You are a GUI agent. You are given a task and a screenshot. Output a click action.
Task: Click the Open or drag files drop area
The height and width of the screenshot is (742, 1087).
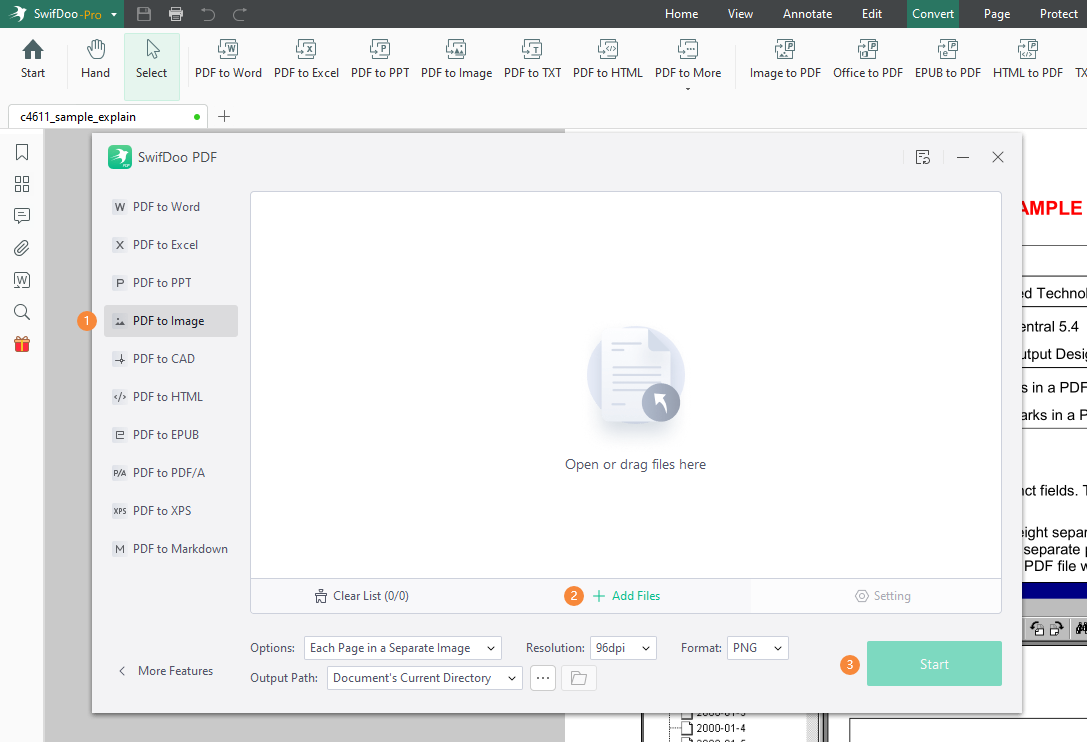pyautogui.click(x=626, y=385)
